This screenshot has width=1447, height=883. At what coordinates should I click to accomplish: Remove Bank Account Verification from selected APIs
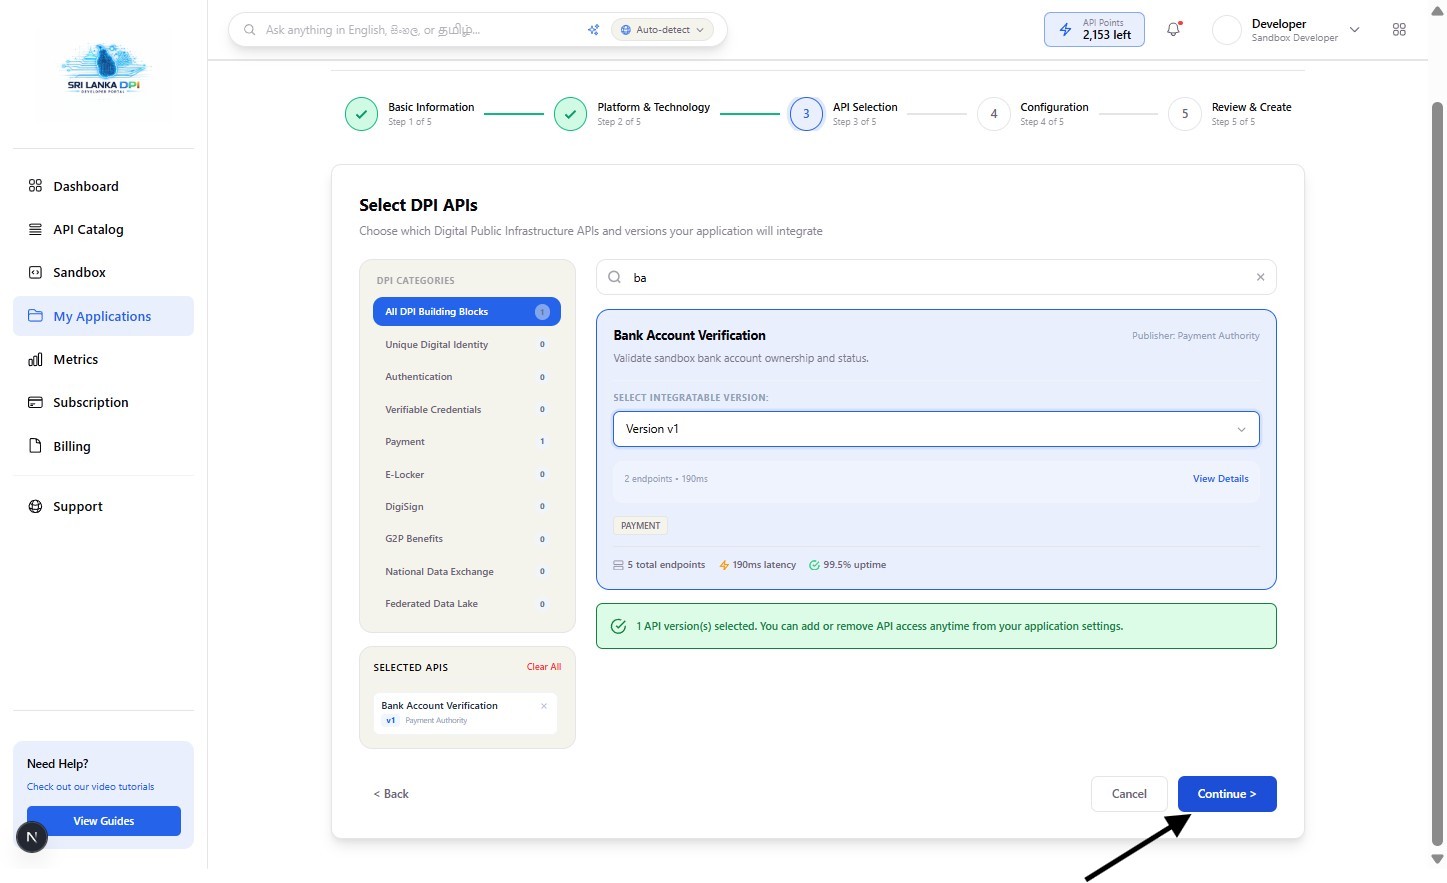coord(544,706)
